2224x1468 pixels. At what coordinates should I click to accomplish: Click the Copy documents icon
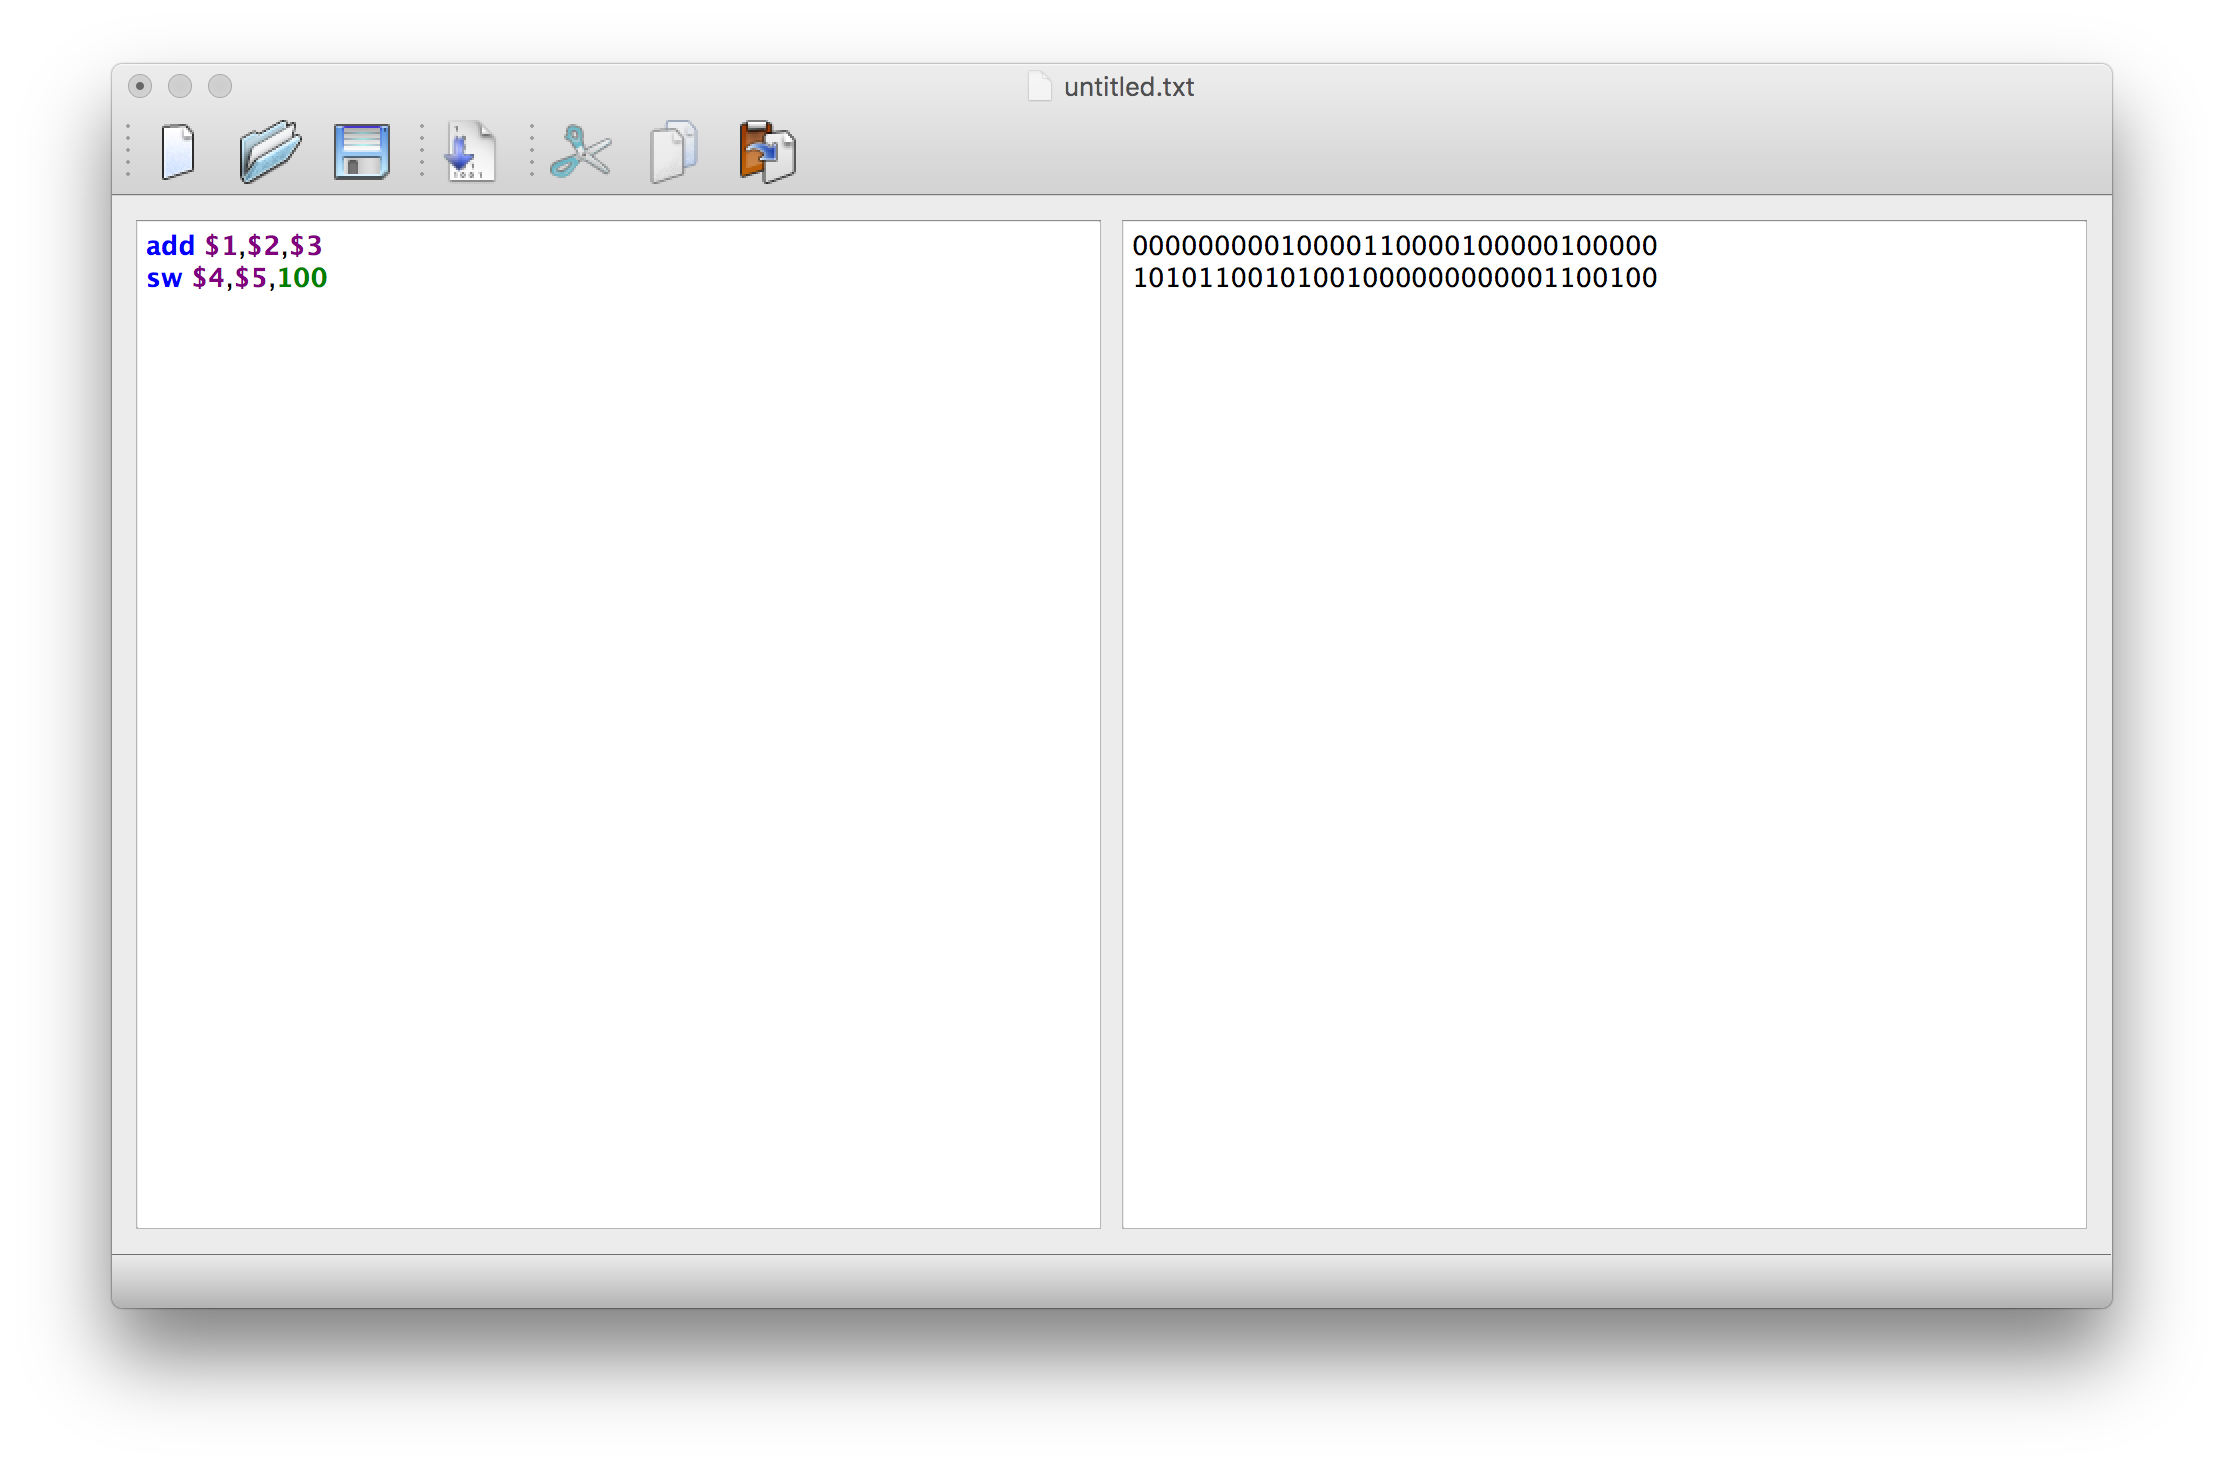point(674,152)
